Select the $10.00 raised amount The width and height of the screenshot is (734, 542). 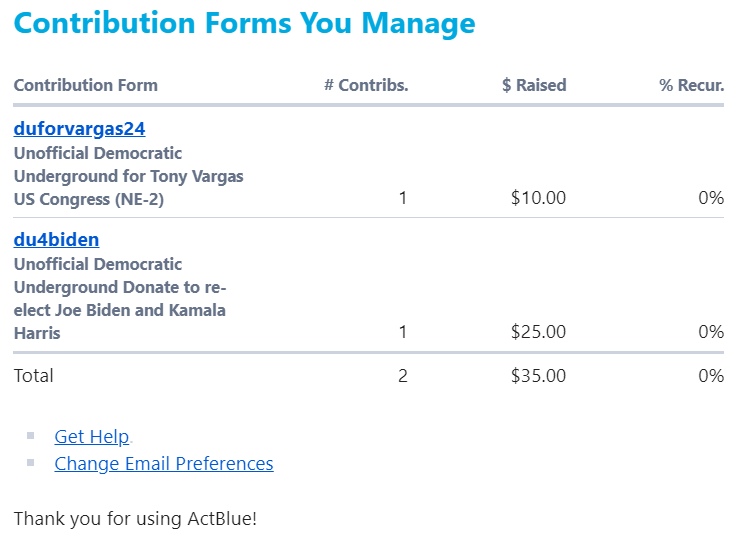538,198
